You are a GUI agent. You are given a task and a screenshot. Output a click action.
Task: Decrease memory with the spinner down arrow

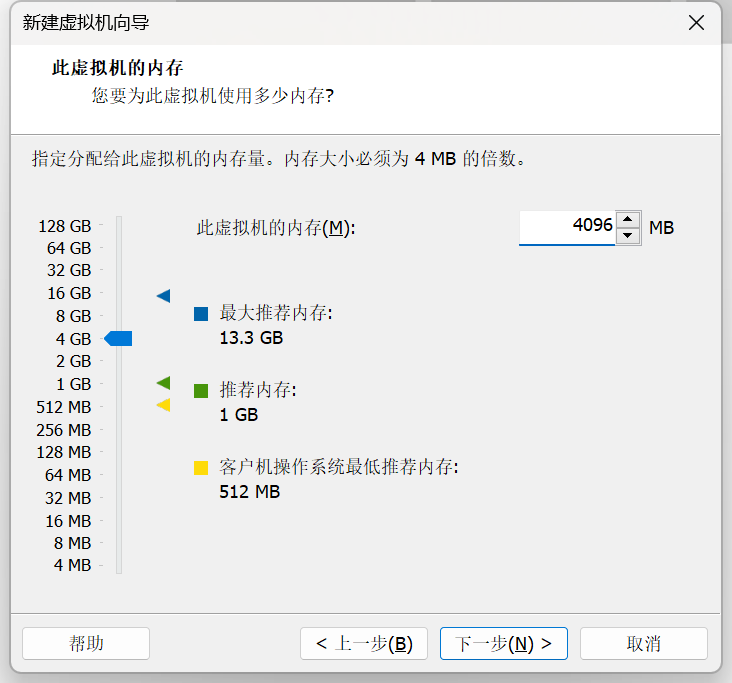pyautogui.click(x=628, y=235)
